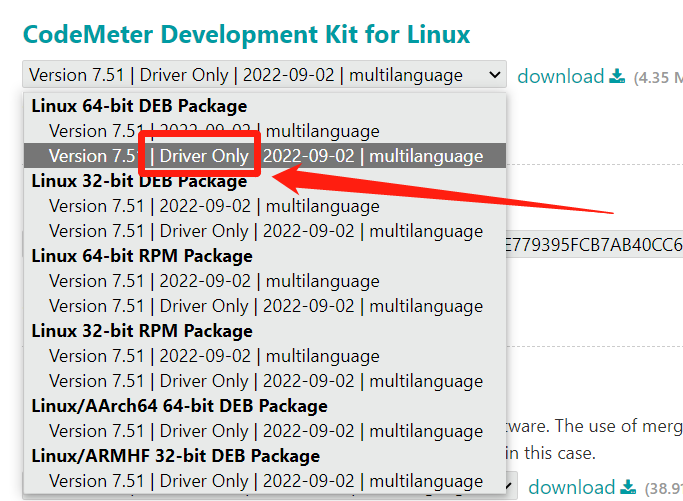Screen dimensions: 683x501
Task: Choose Driver Only under Linux 64-bit RPM Package
Action: [266, 306]
